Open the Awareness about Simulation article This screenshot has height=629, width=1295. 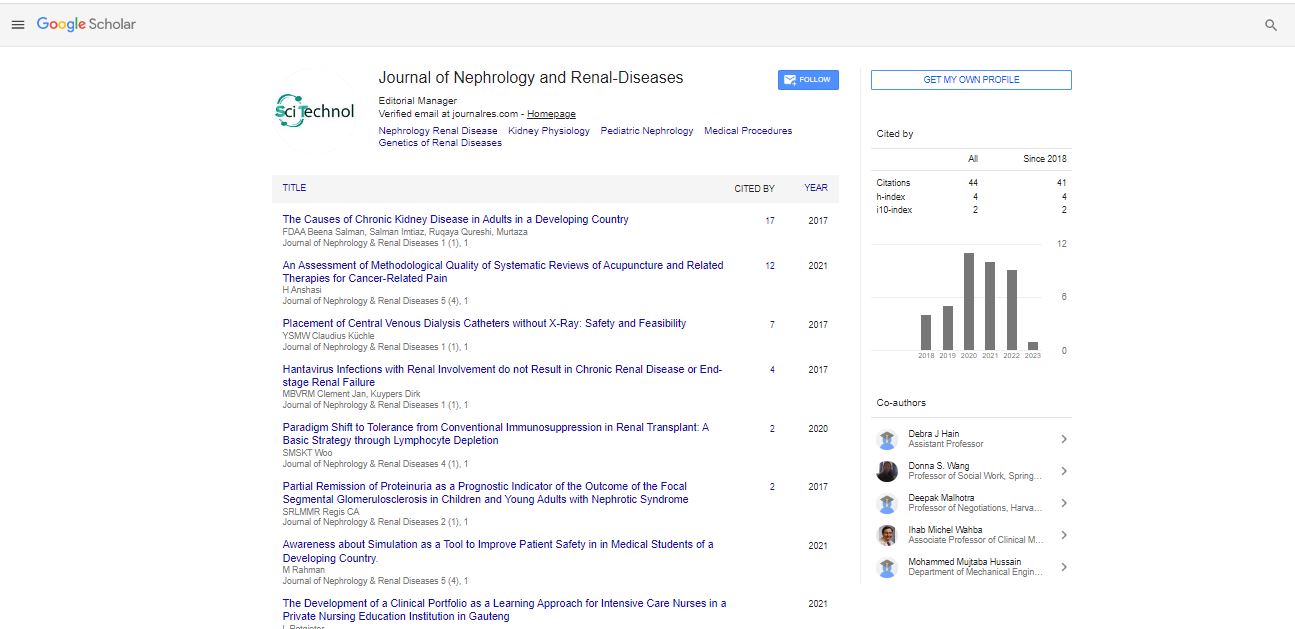pos(498,552)
